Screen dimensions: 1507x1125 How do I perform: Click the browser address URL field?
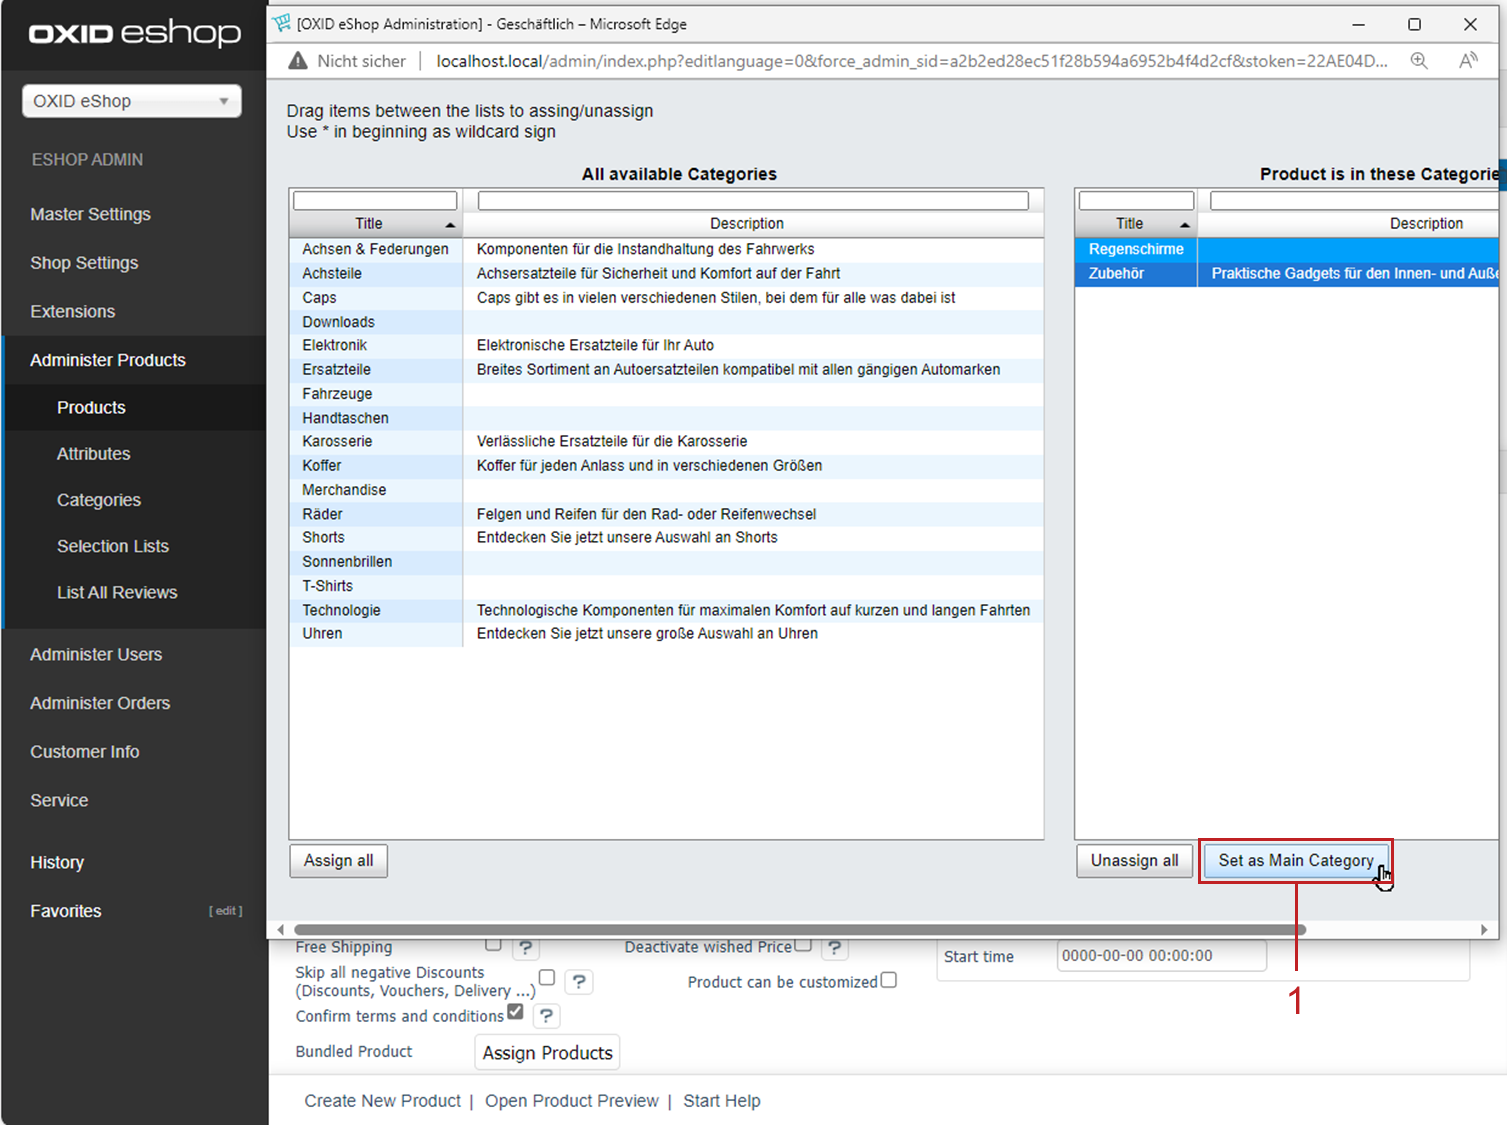[x=912, y=61]
